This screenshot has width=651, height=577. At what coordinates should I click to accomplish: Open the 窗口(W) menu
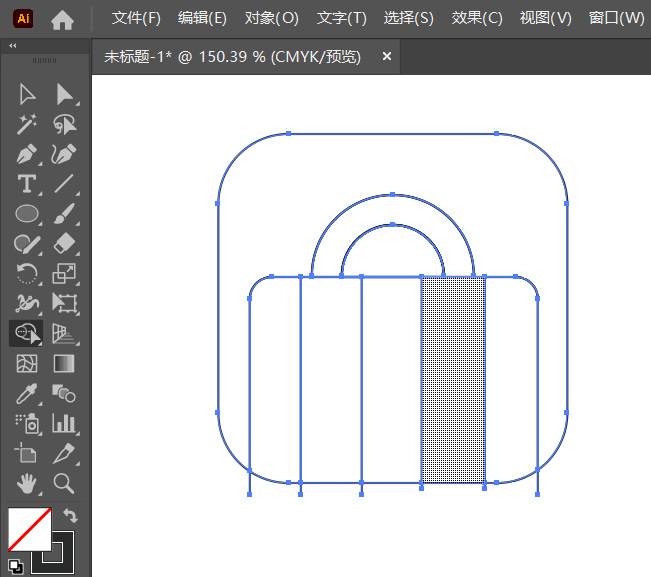[617, 18]
